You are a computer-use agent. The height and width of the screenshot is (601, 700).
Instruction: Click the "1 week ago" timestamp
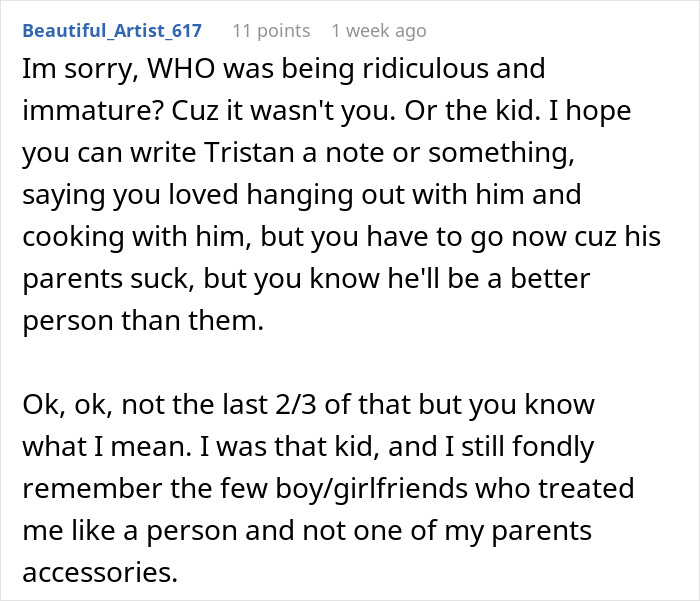click(378, 31)
